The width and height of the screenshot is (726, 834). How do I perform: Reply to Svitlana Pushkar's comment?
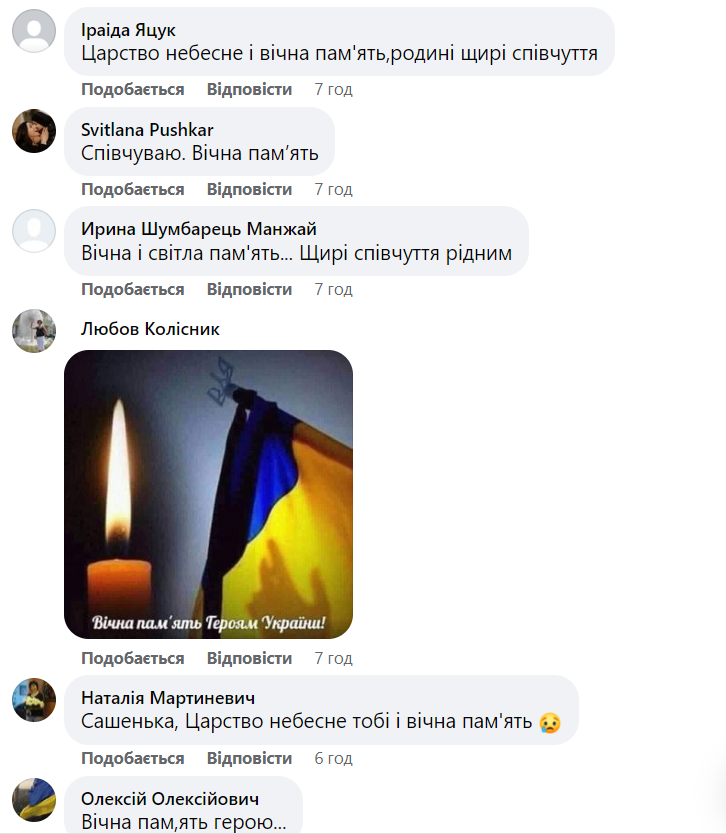pyautogui.click(x=249, y=189)
